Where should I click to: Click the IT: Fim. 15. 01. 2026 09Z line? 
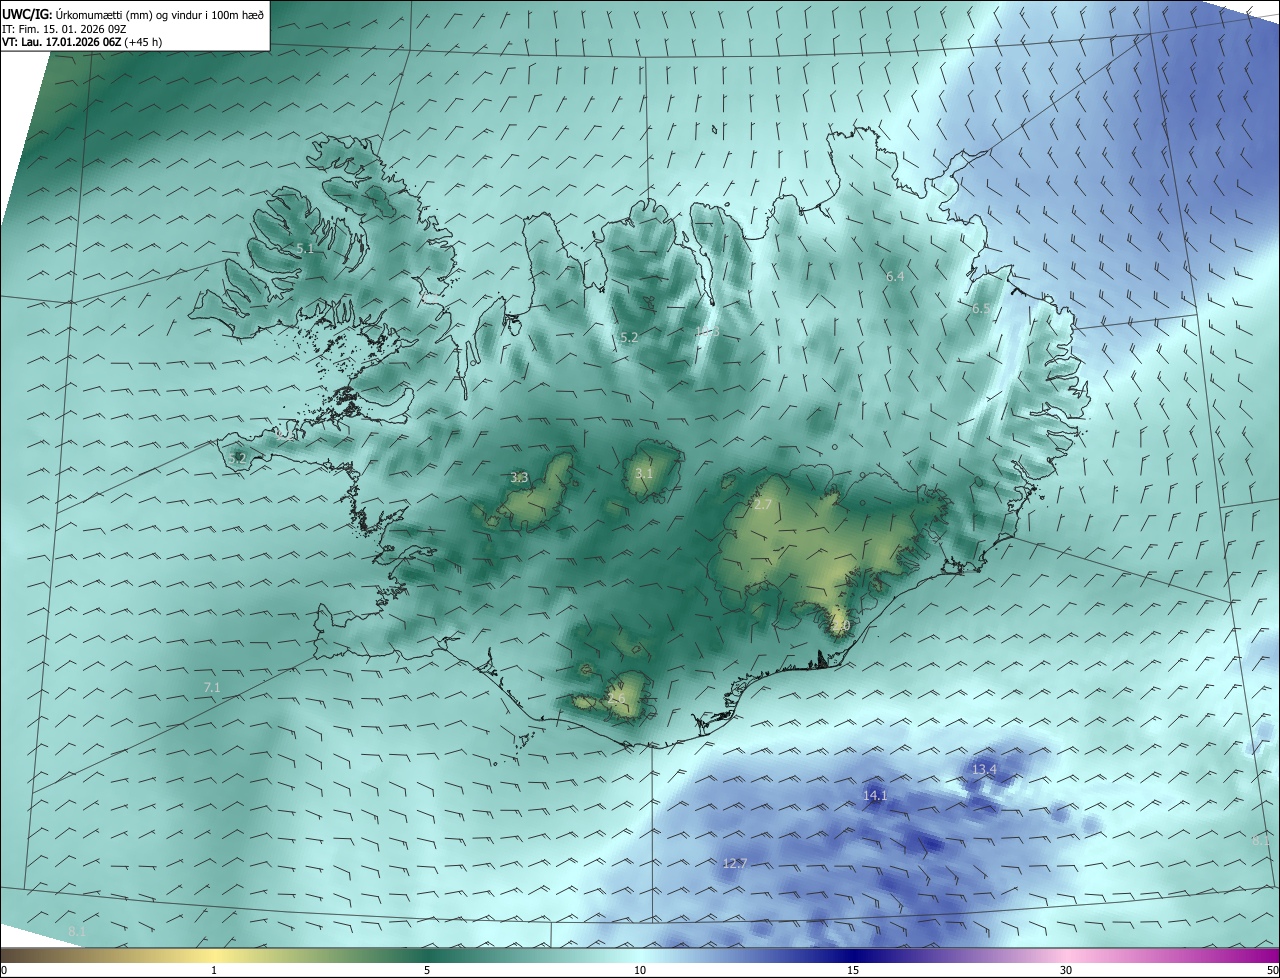(64, 29)
